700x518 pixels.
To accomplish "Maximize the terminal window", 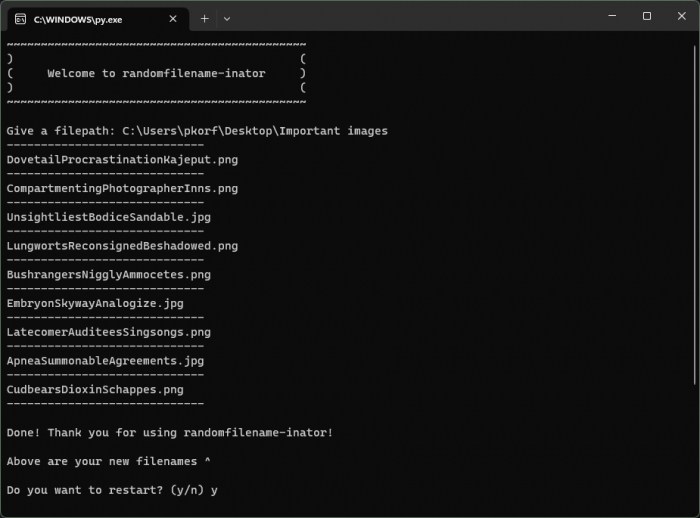I will pos(647,16).
